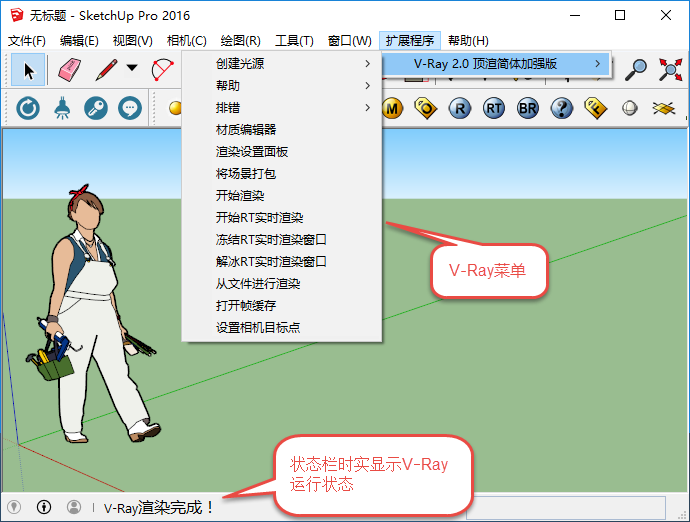Open the 相机(C) menu
The height and width of the screenshot is (522, 690).
point(187,41)
